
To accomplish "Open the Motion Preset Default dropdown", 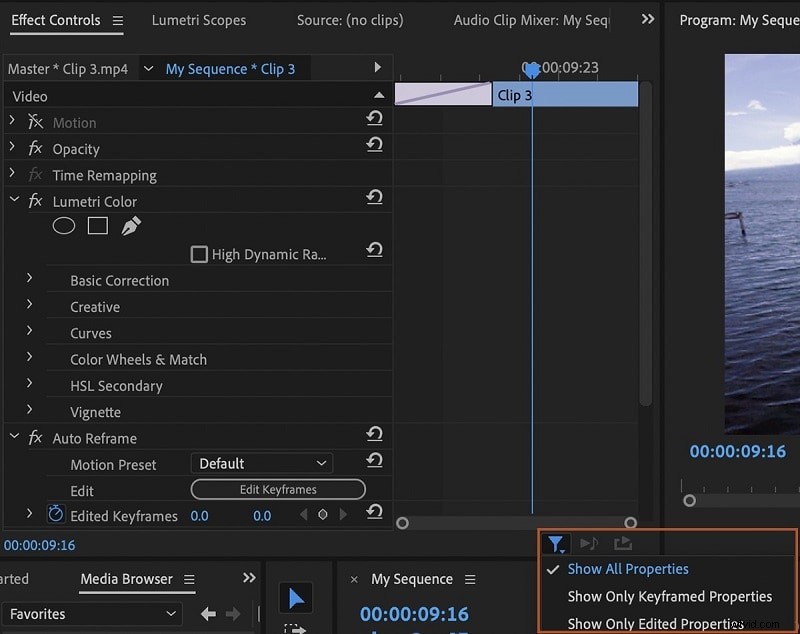I will [261, 463].
